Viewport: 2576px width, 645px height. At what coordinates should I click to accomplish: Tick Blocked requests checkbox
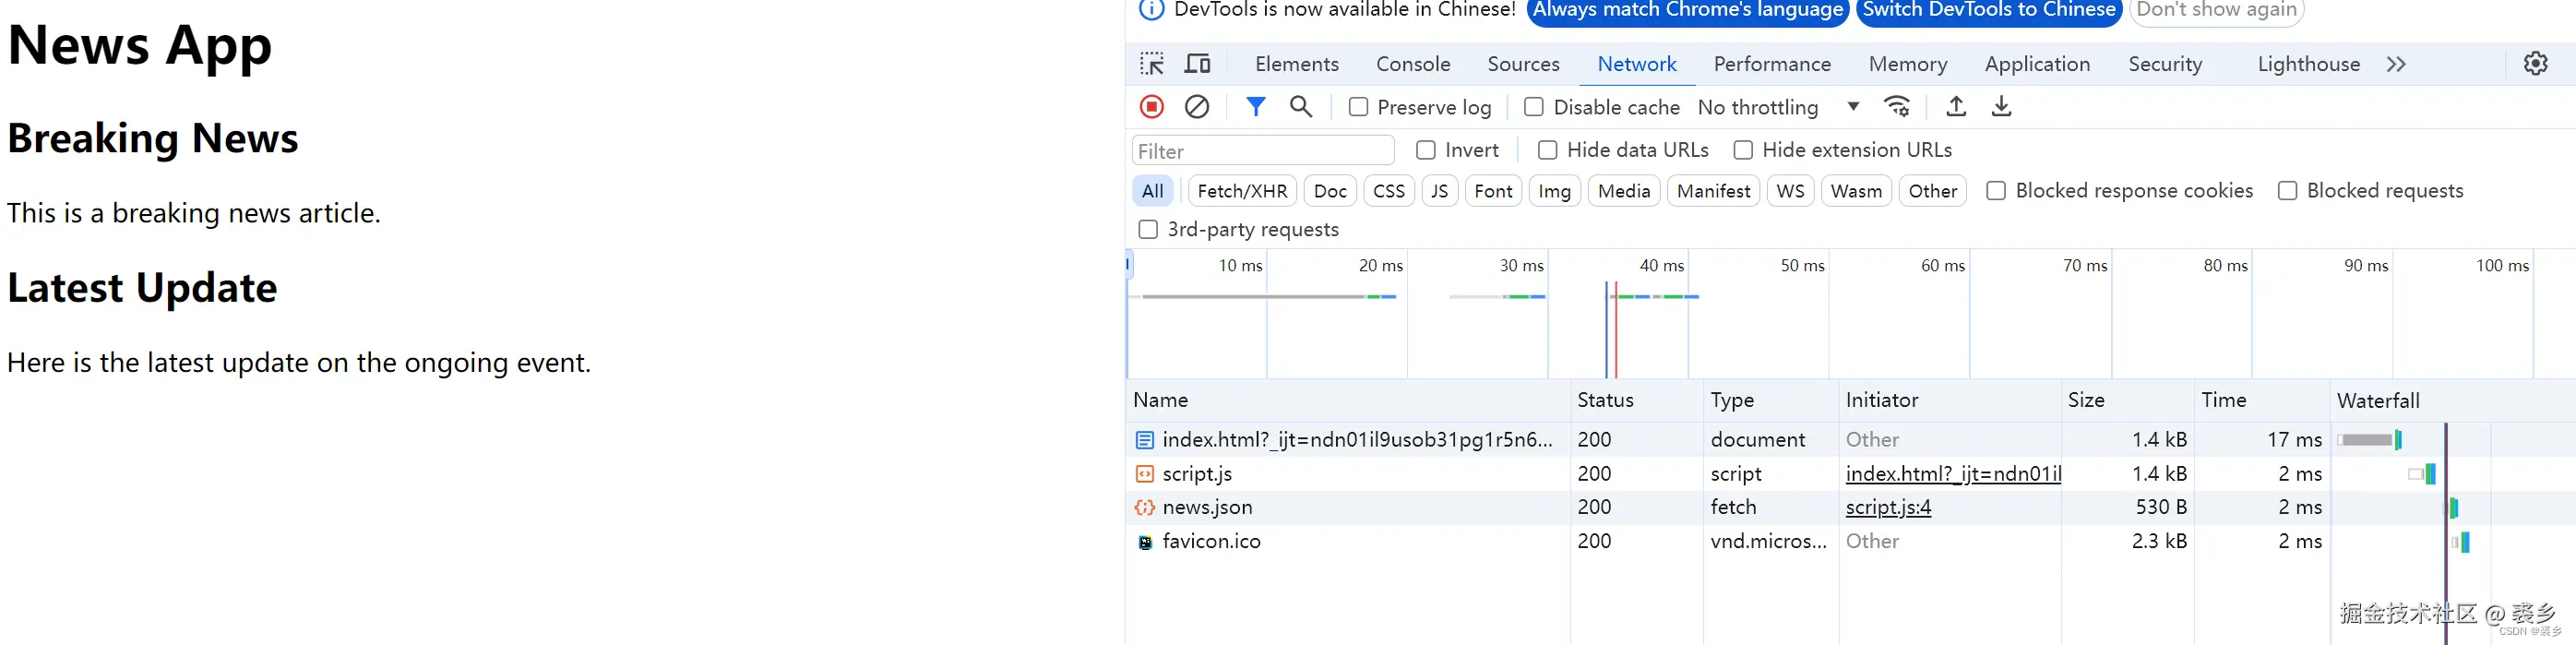[2287, 191]
